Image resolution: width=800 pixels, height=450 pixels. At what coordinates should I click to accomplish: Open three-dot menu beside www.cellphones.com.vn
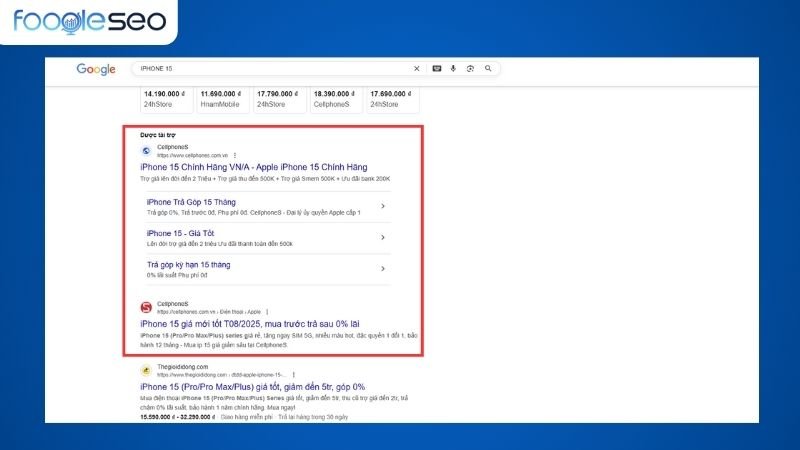(235, 155)
